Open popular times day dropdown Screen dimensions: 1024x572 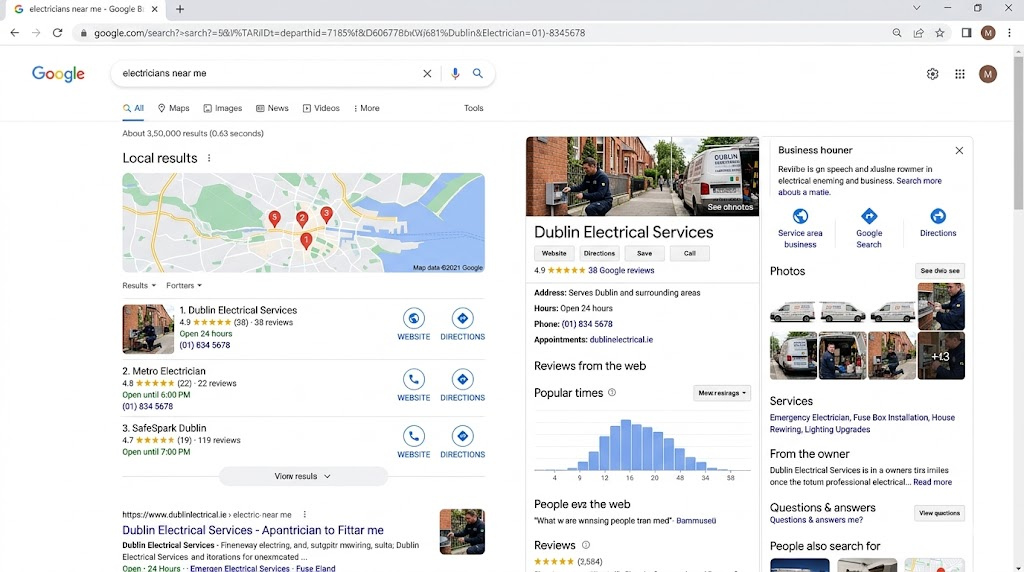click(x=722, y=393)
